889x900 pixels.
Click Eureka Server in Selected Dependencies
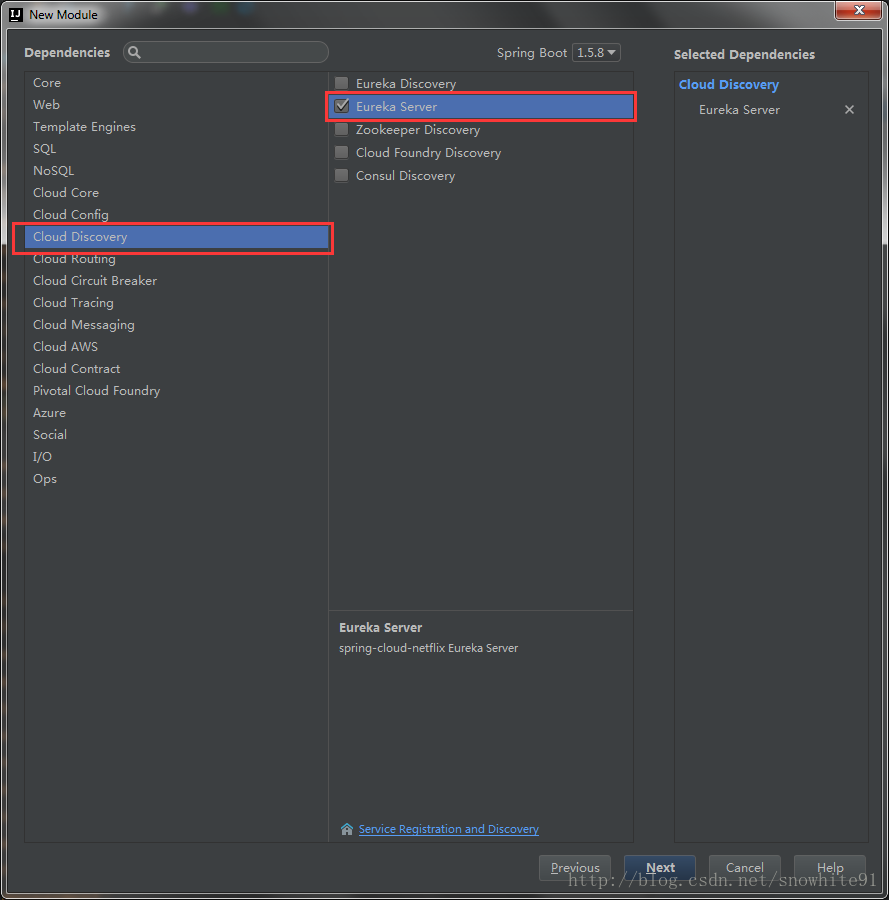click(x=739, y=110)
